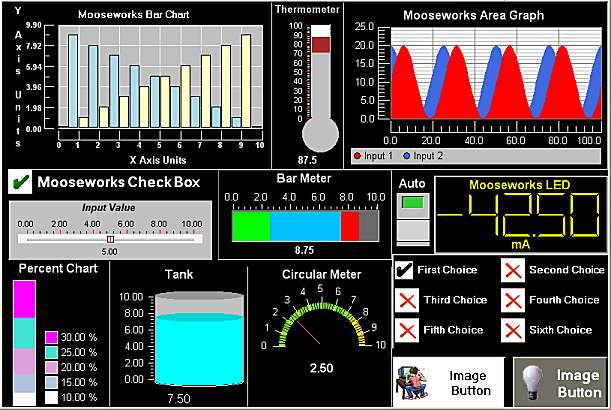Flip the Auto toggle switch
The height and width of the screenshot is (410, 611).
pyautogui.click(x=412, y=219)
